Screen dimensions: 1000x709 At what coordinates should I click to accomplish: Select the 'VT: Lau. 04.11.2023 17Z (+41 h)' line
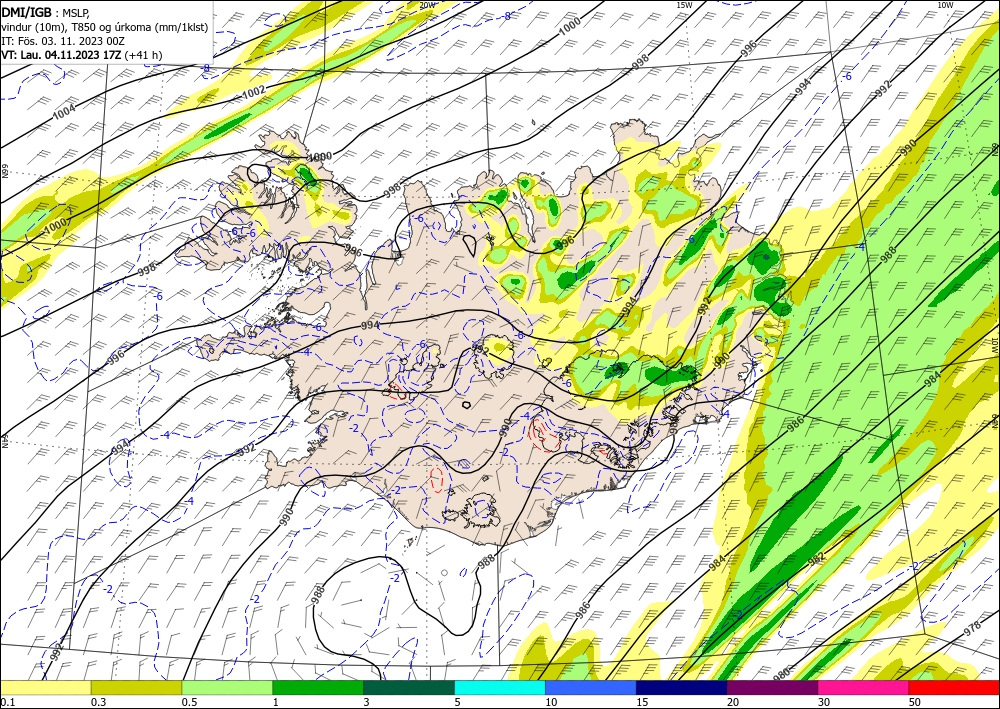(x=82, y=55)
